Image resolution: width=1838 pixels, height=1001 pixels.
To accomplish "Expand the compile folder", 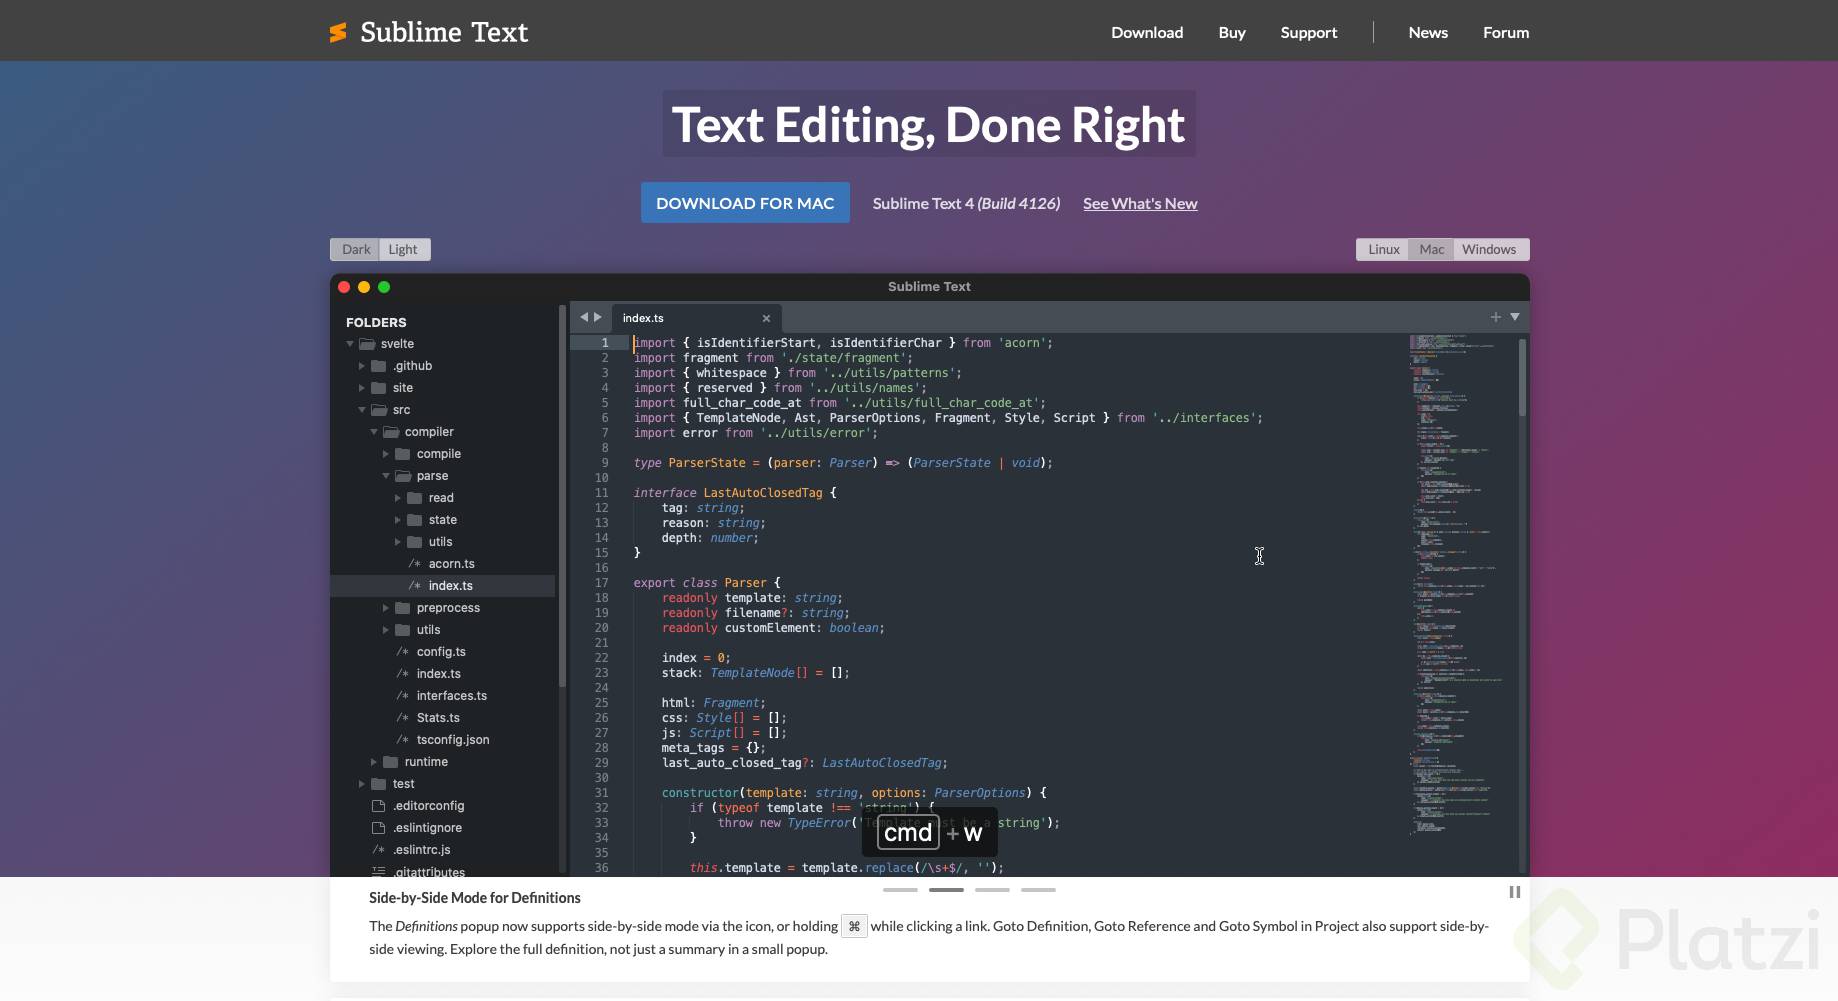I will tap(386, 454).
